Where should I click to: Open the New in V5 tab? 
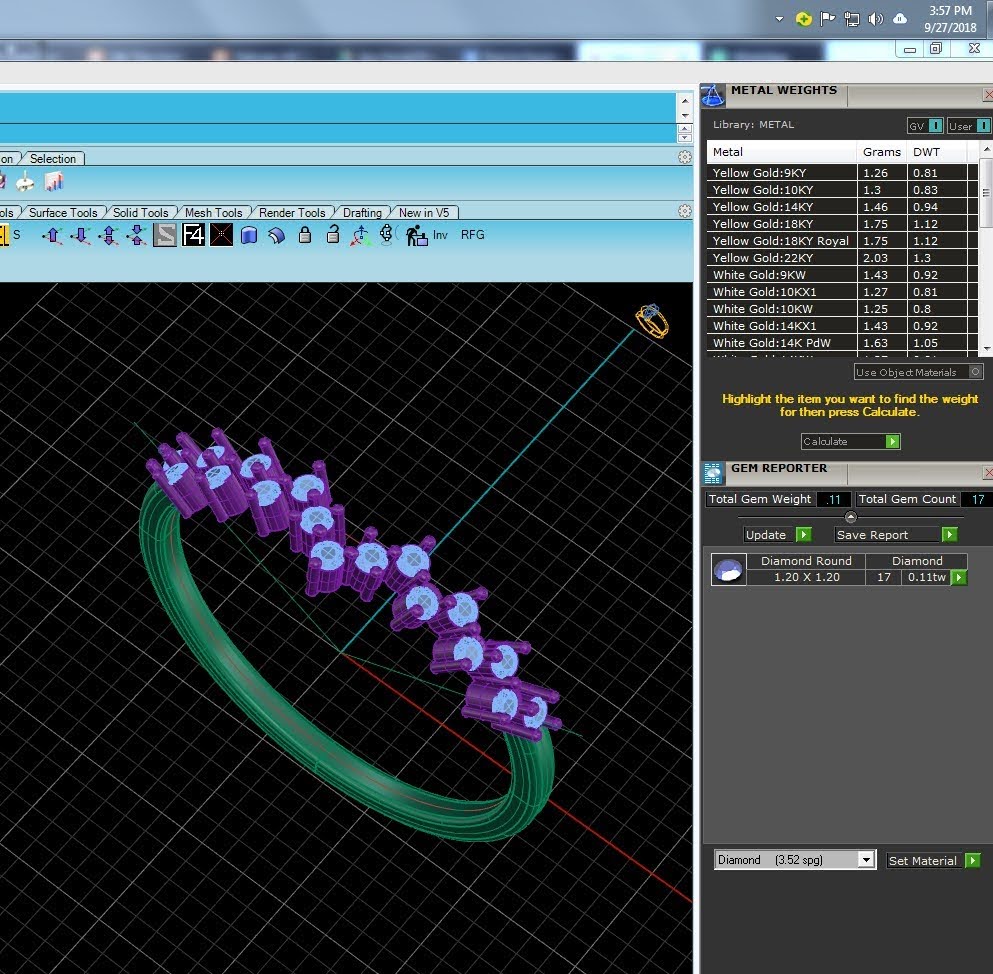[x=424, y=213]
